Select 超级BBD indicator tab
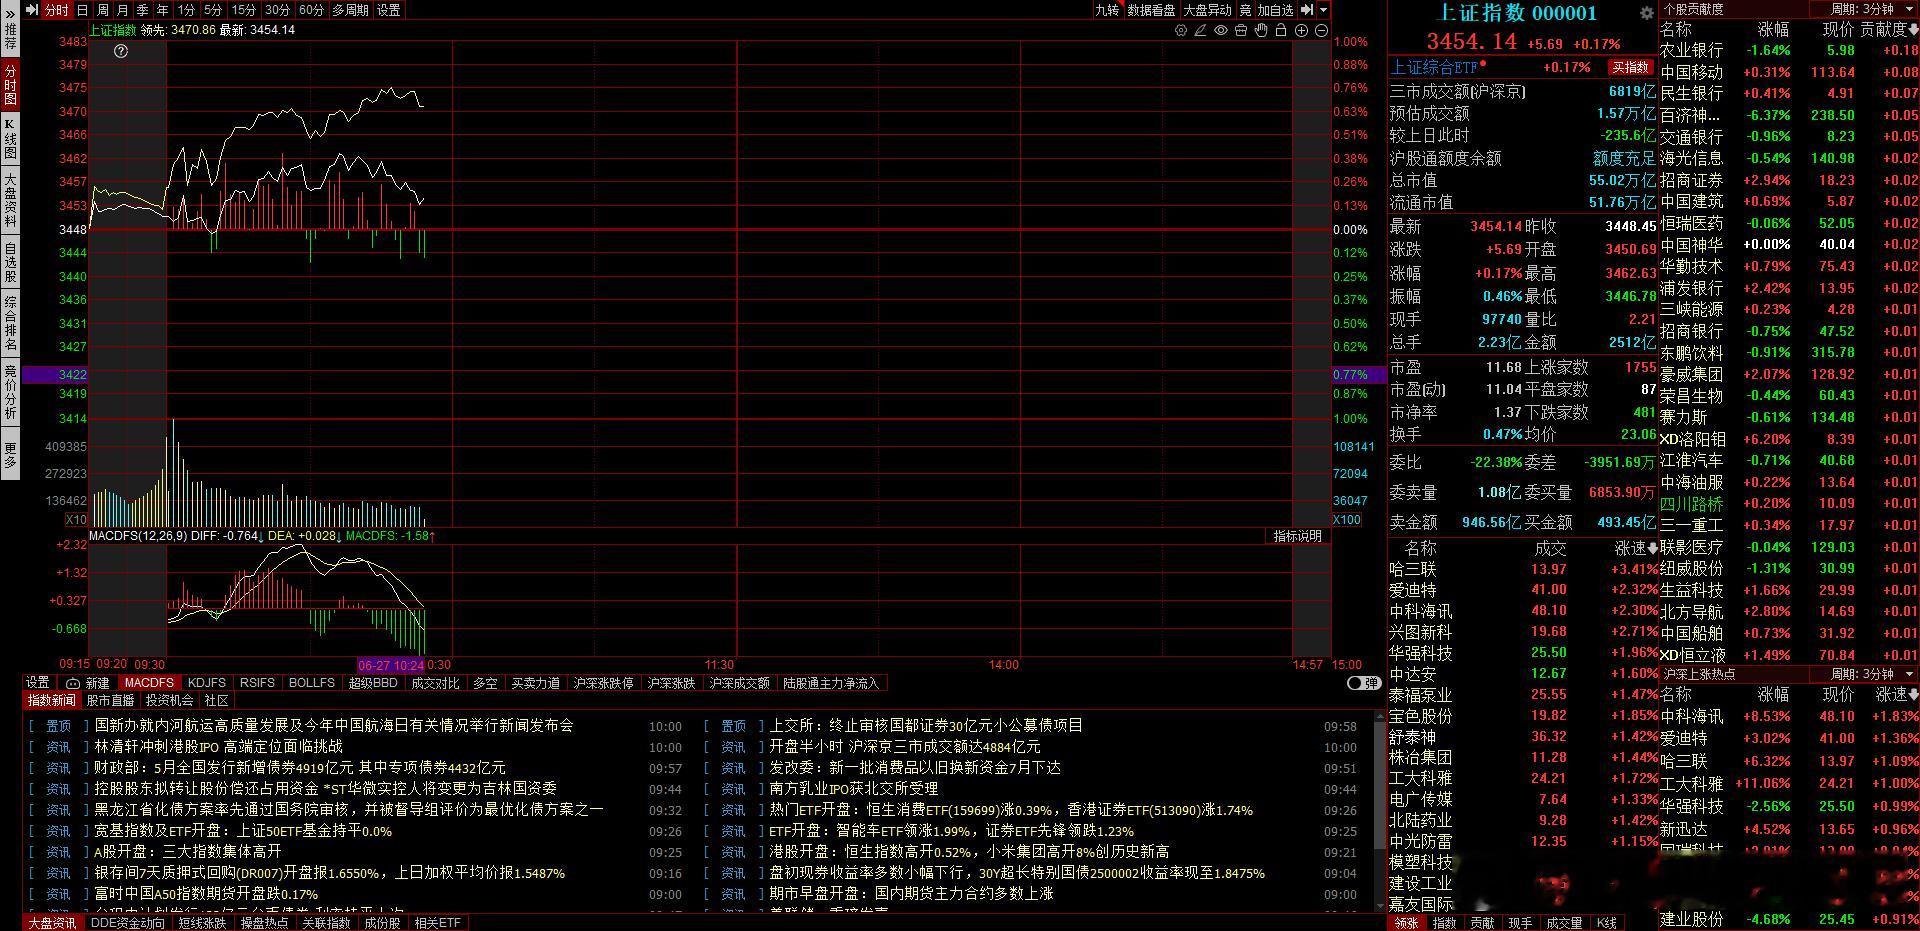This screenshot has height=931, width=1920. pos(373,683)
